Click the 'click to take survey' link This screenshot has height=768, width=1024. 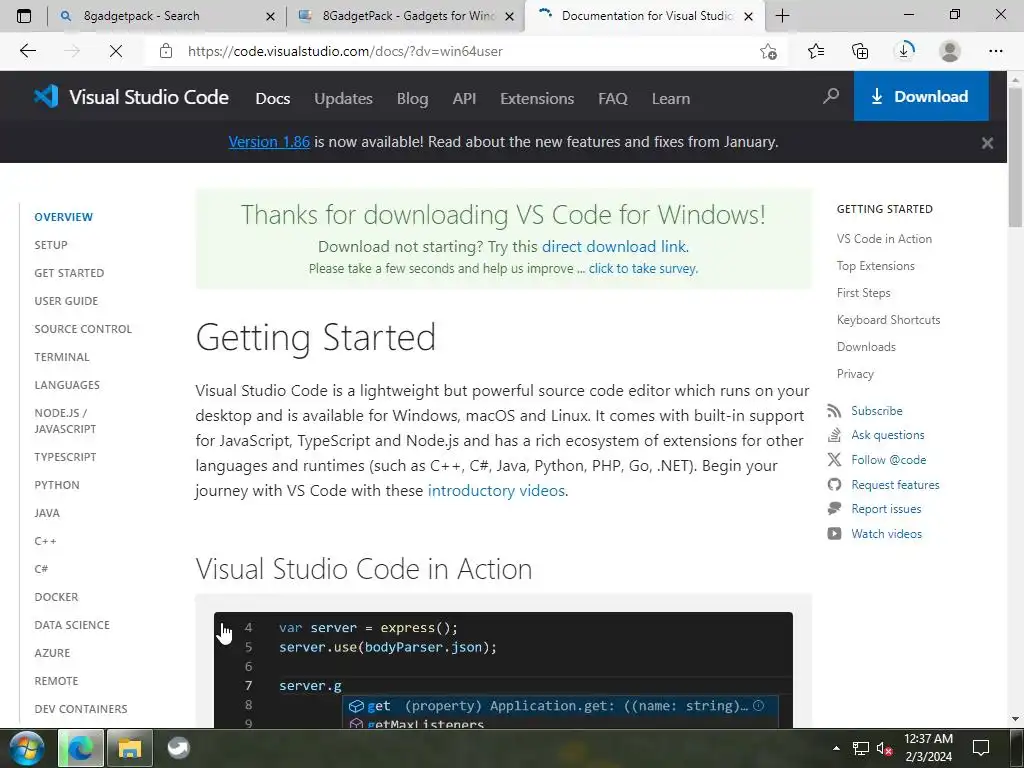click(643, 268)
